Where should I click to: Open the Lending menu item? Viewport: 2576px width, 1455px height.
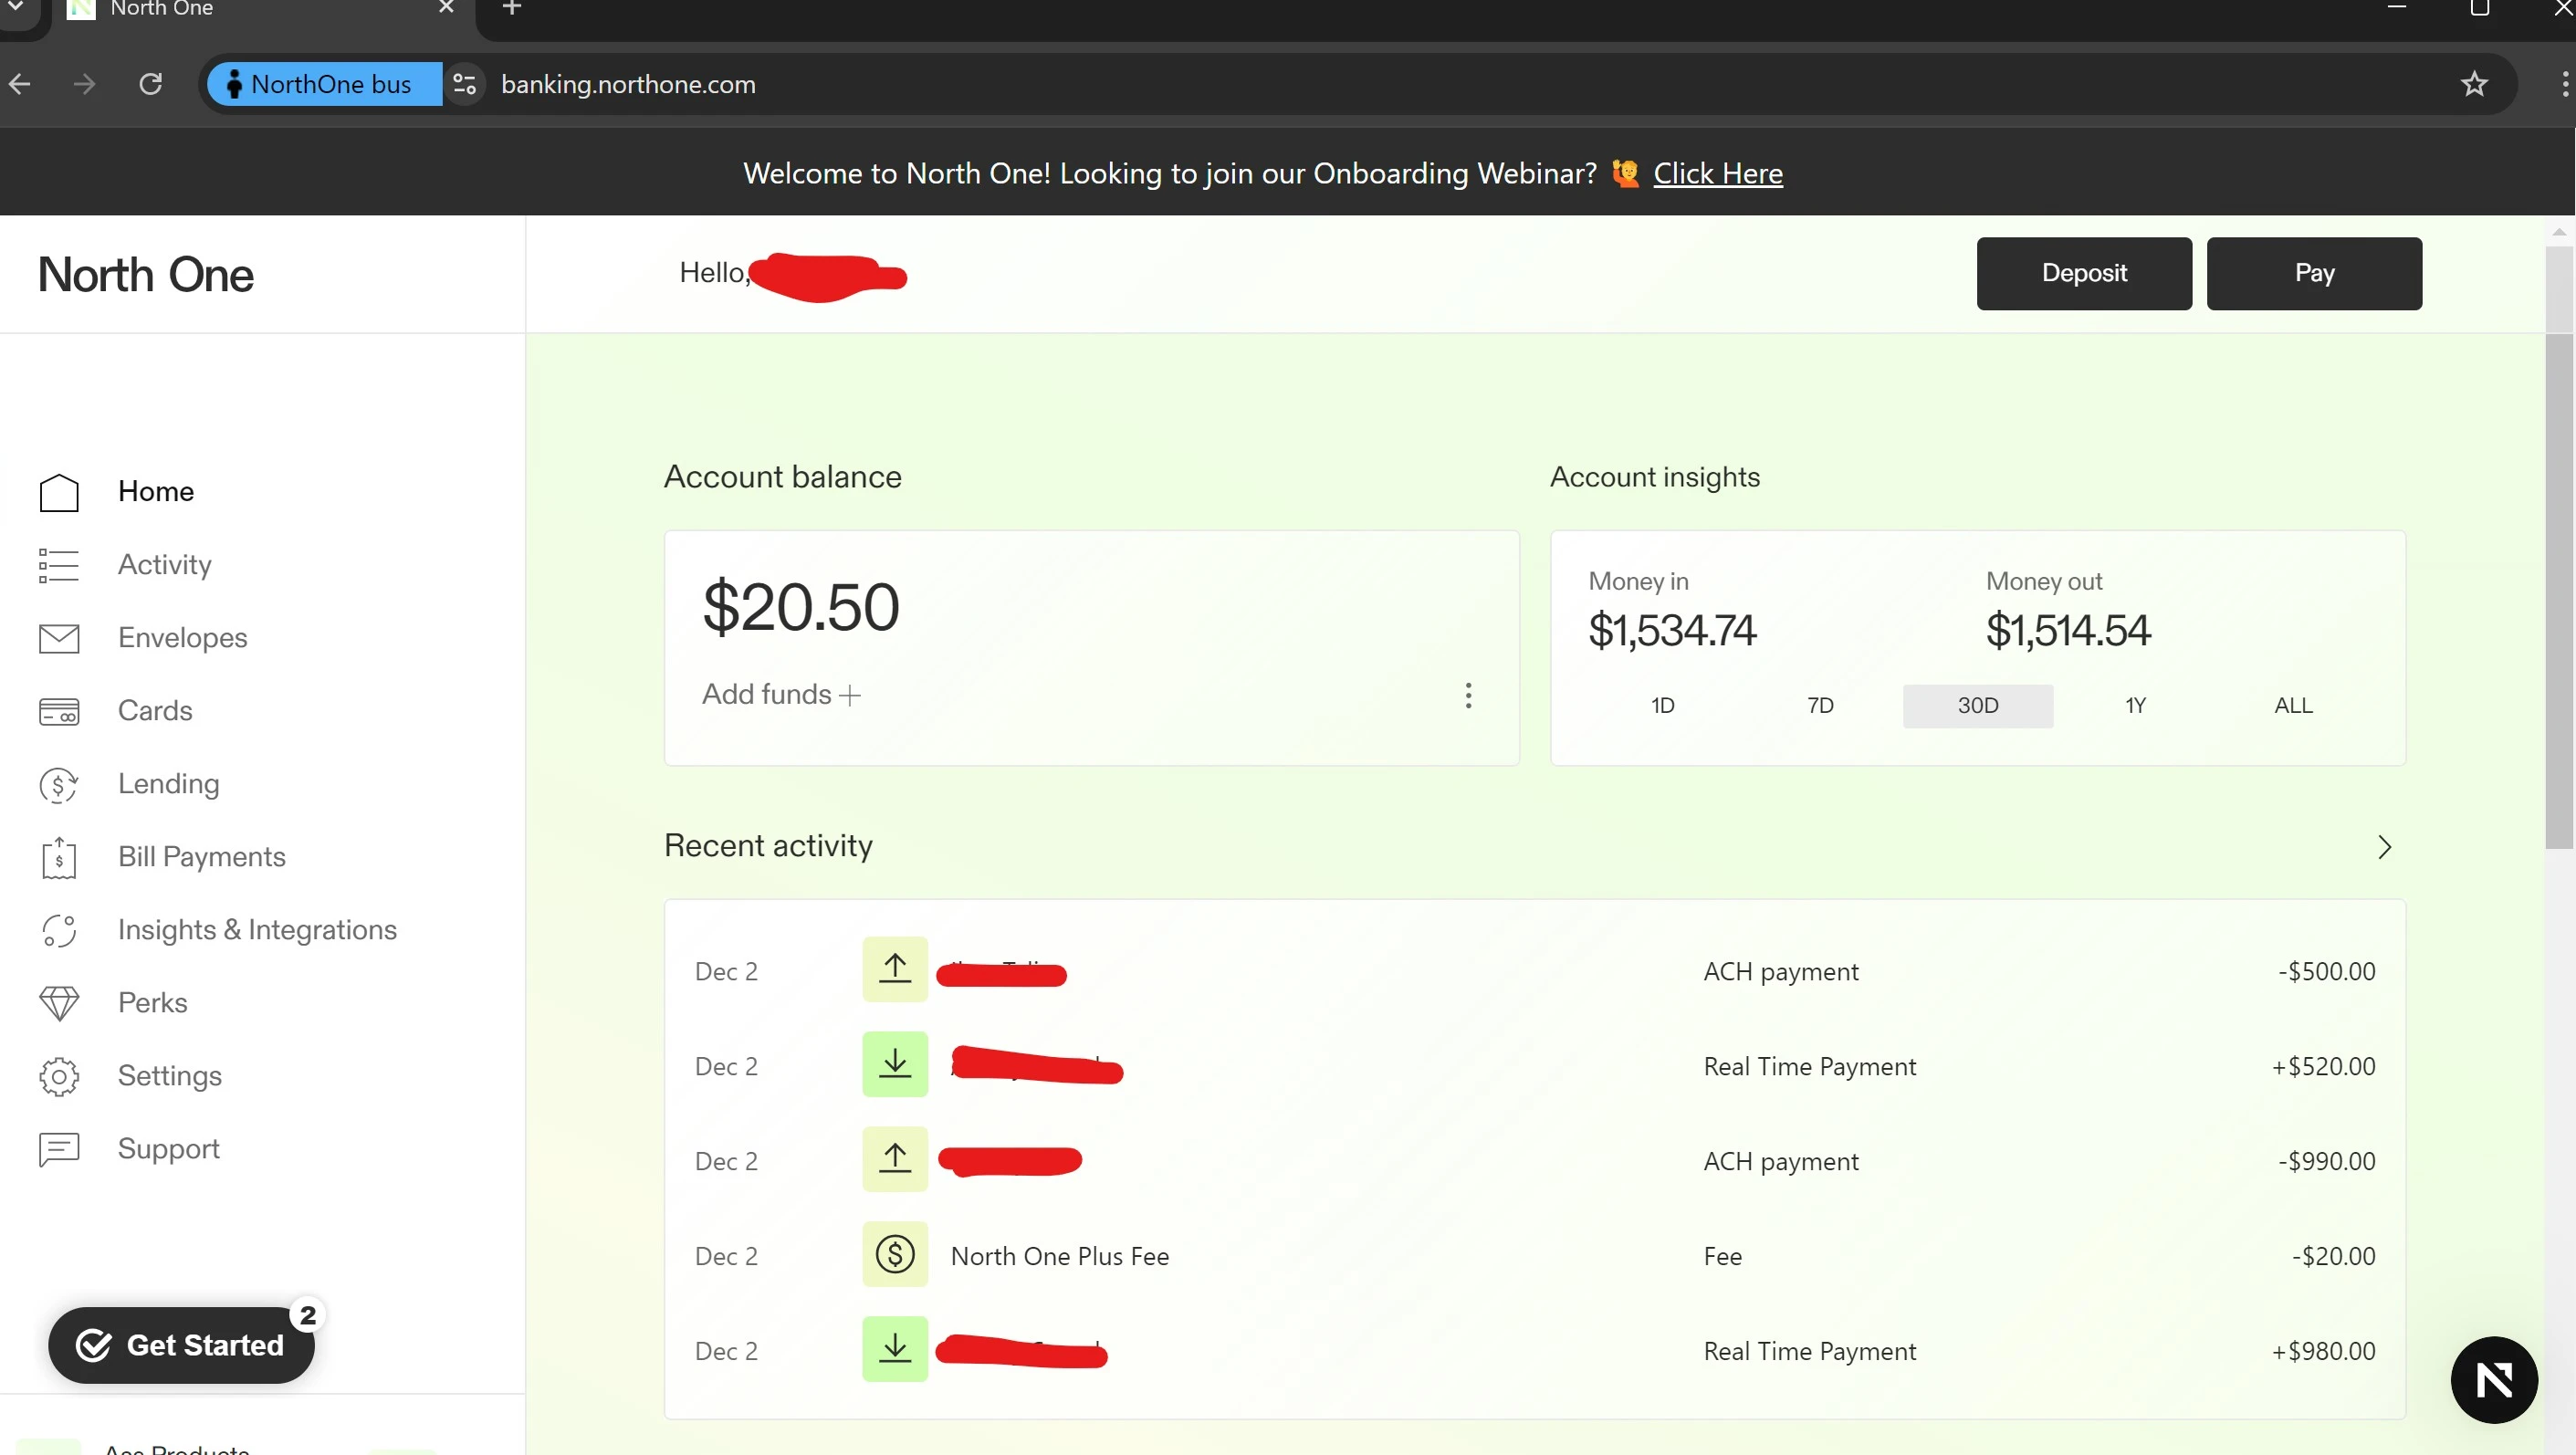[x=169, y=784]
